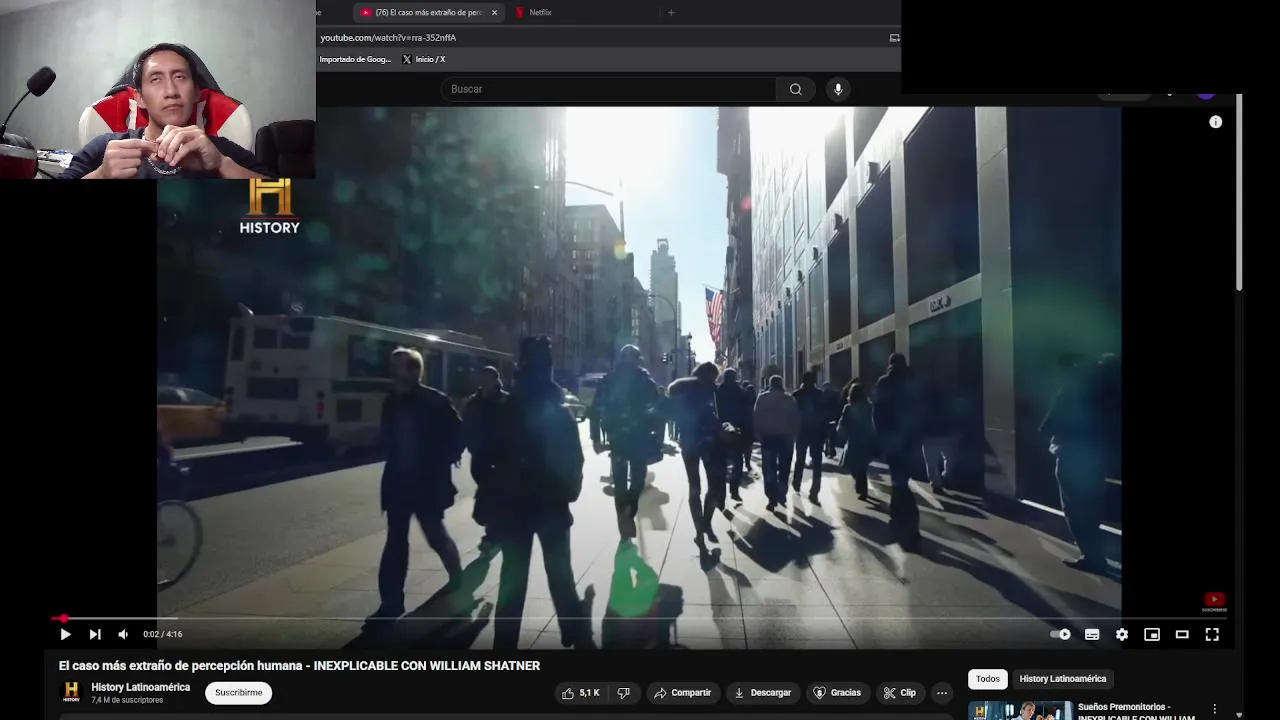Viewport: 1280px width, 720px height.
Task: Close the YouTube browser tab
Action: (x=494, y=13)
